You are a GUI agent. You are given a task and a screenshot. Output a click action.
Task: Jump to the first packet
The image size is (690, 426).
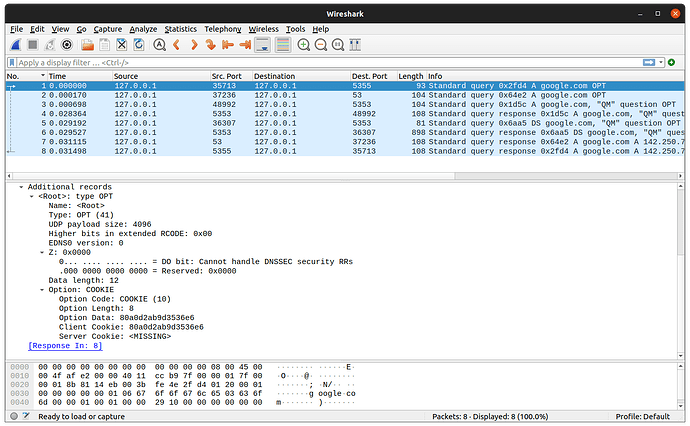click(228, 45)
